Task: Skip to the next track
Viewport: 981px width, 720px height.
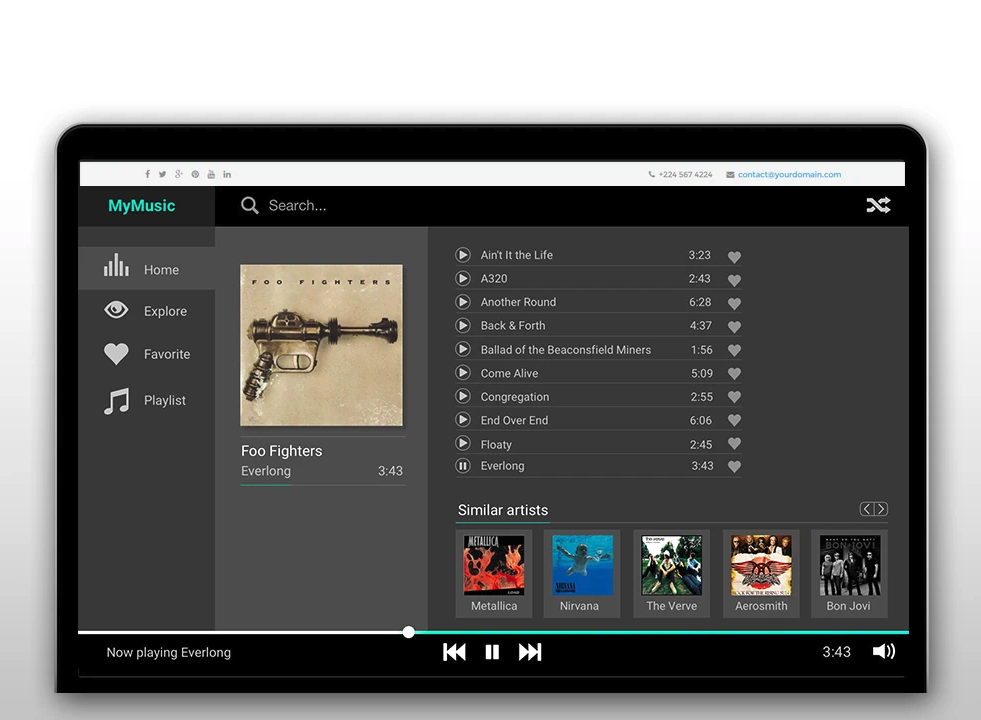Action: tap(530, 652)
